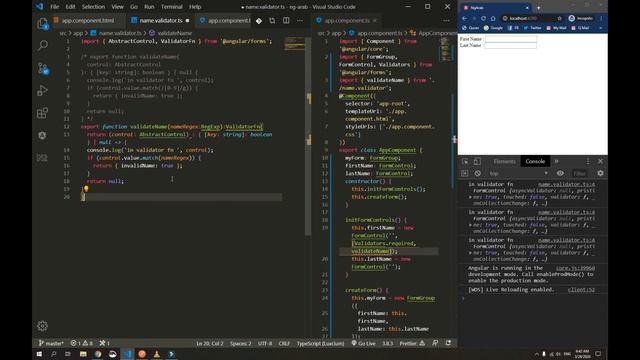Open console settings gear in DevTools
Screen dimensions: 640x360
tap(600, 173)
